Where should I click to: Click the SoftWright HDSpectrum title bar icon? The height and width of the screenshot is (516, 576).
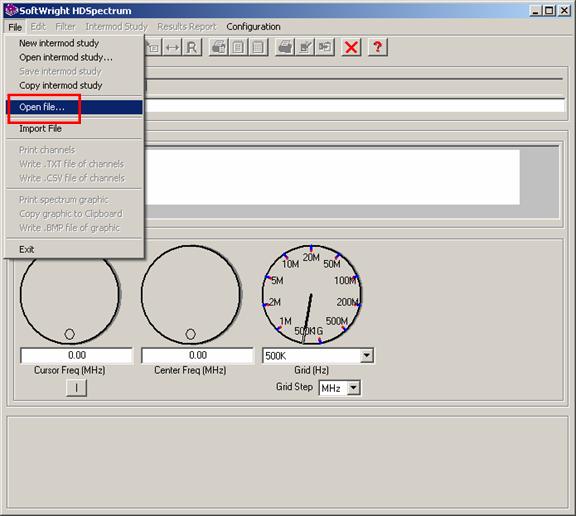tap(11, 10)
